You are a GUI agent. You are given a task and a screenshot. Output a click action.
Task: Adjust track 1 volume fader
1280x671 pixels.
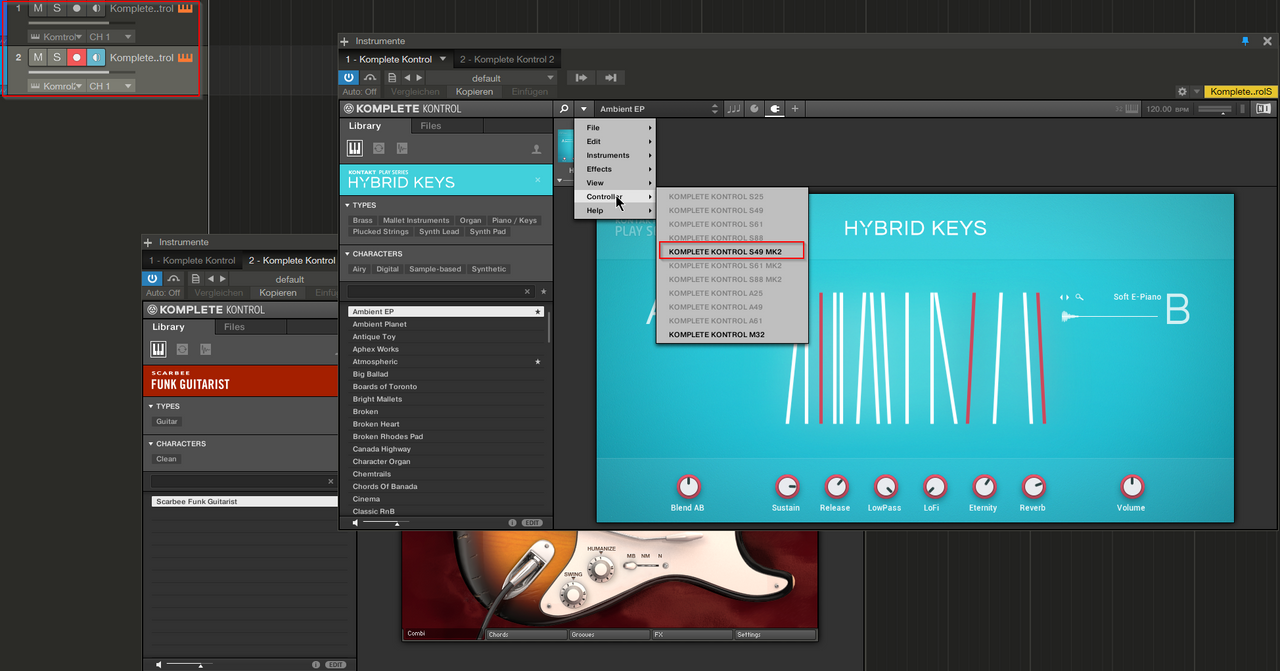82,23
